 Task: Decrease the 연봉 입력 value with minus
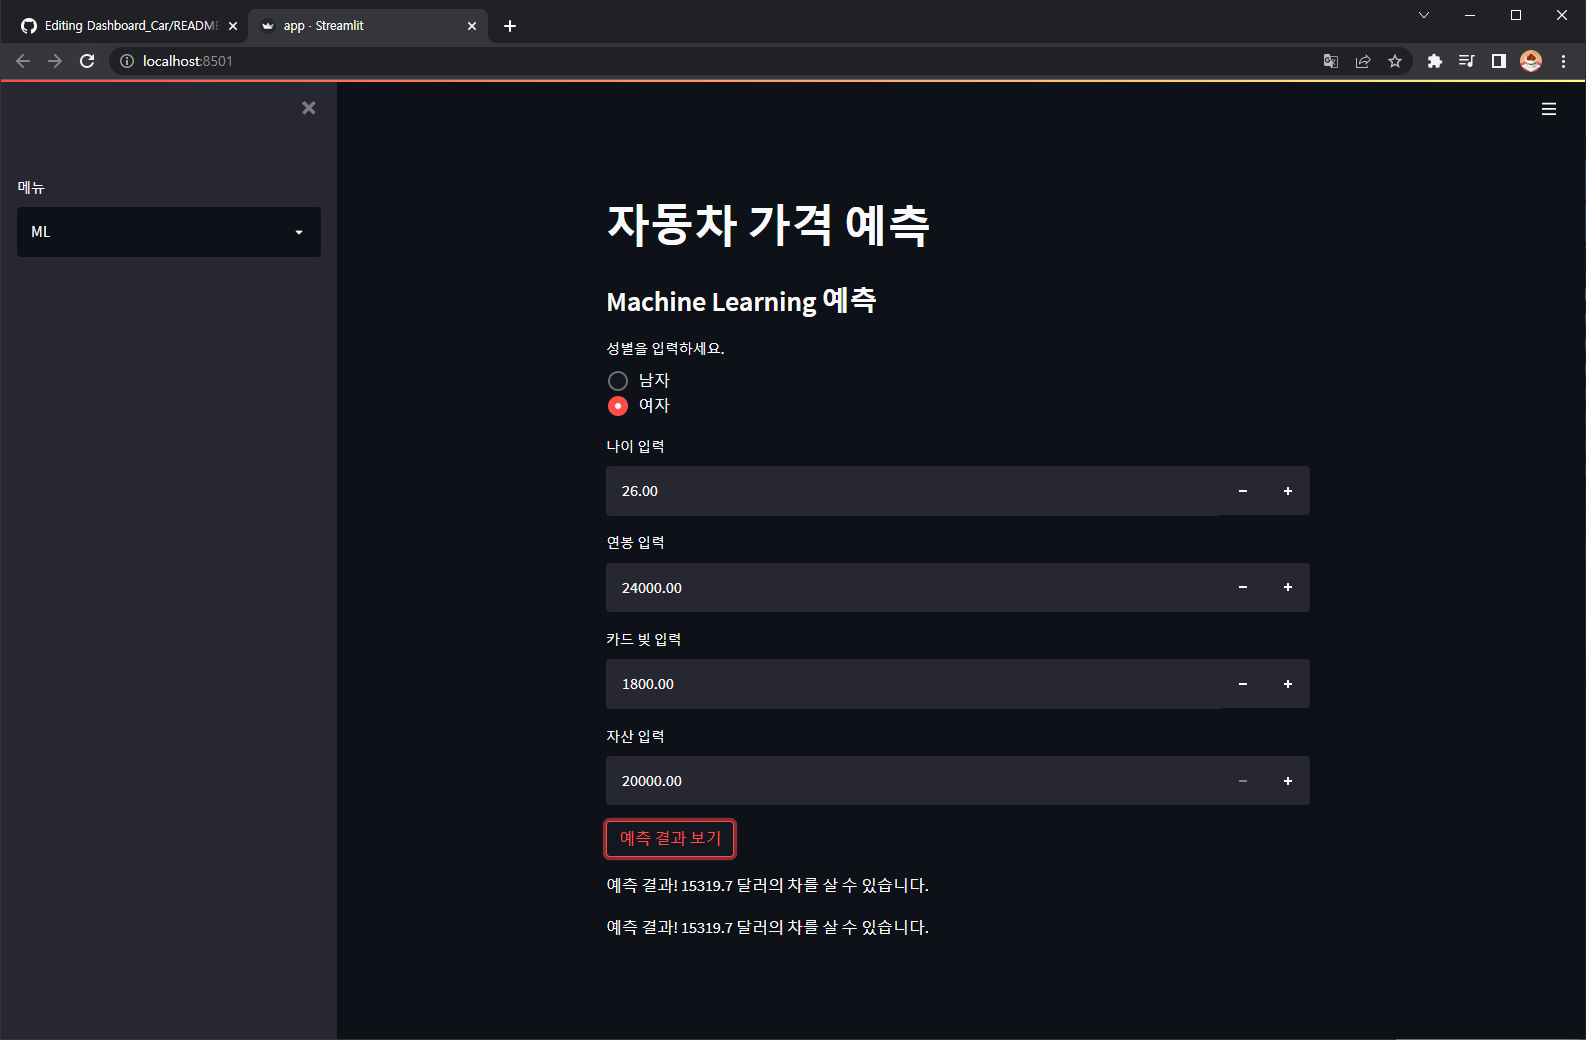(x=1243, y=588)
